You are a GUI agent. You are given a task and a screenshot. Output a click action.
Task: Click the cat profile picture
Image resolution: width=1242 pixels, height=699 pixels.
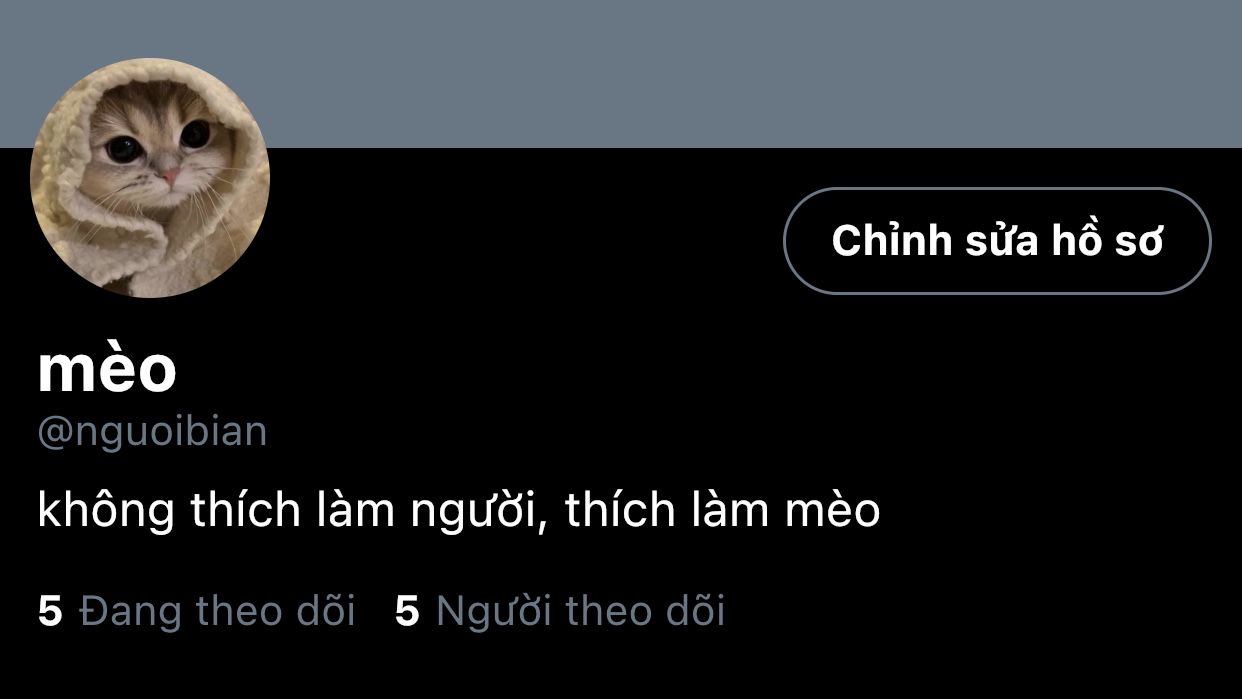click(150, 178)
